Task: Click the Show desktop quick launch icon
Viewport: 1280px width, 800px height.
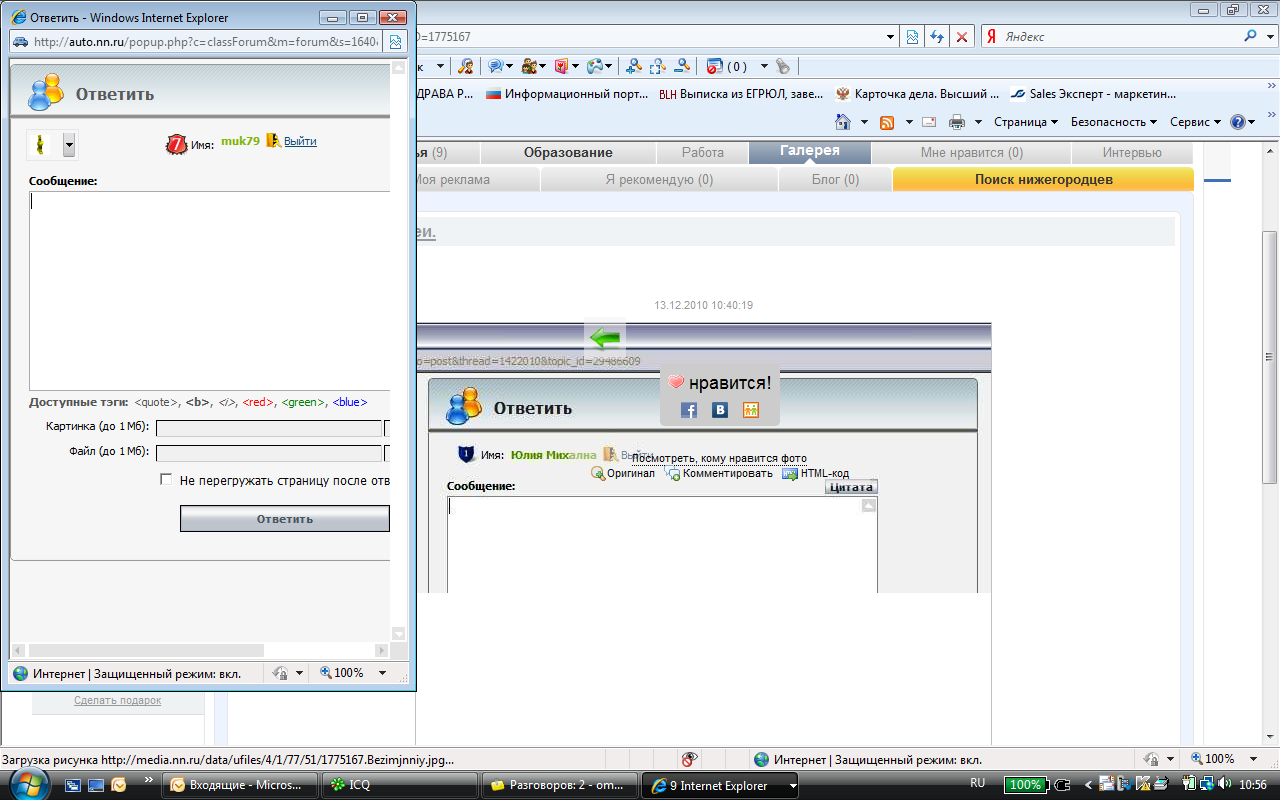Action: point(96,785)
